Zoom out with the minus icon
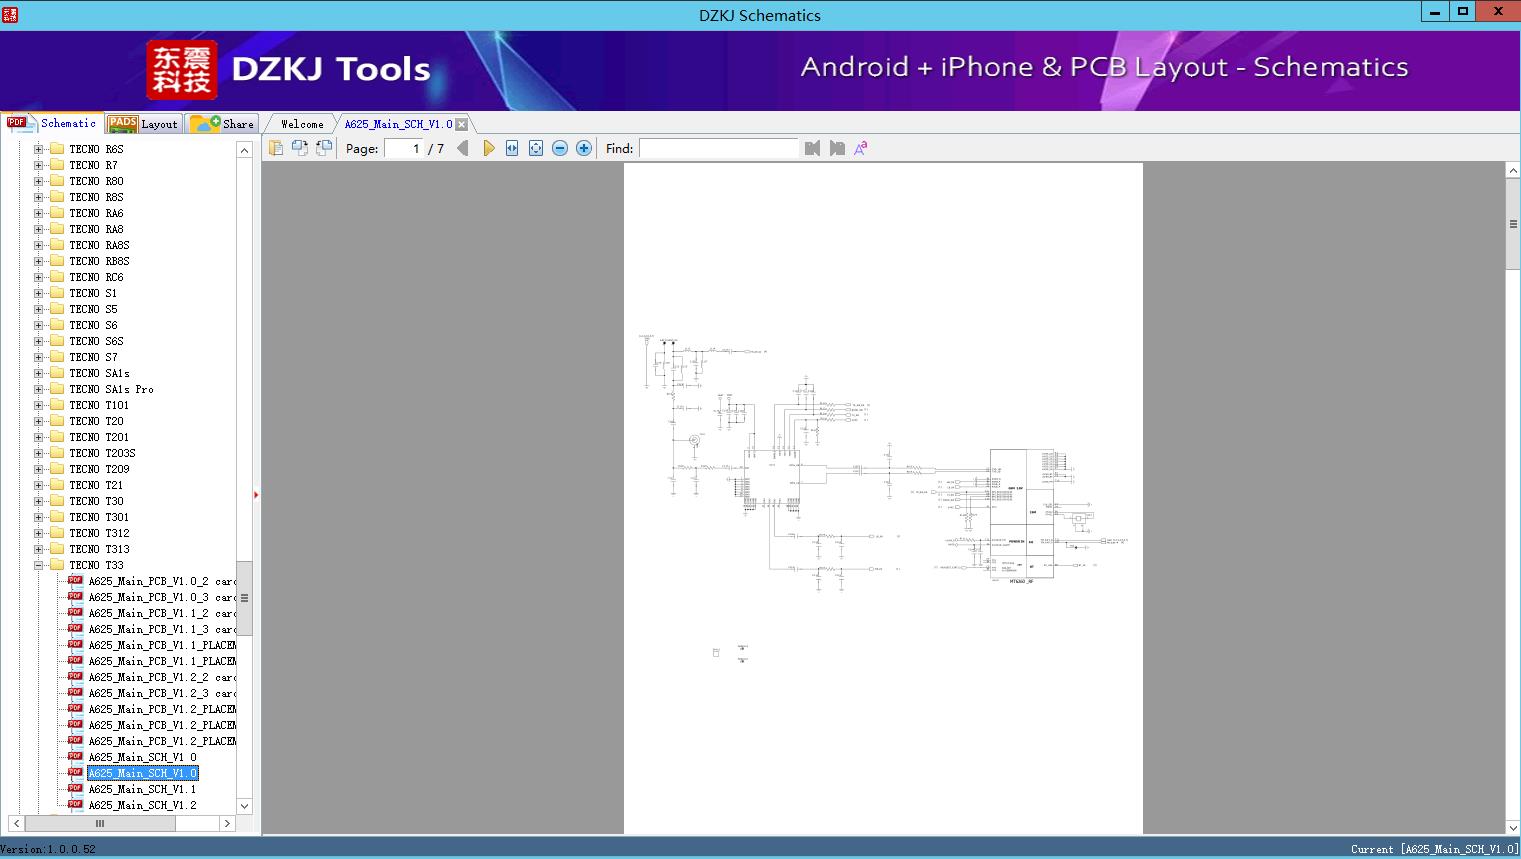This screenshot has height=859, width=1521. 560,148
